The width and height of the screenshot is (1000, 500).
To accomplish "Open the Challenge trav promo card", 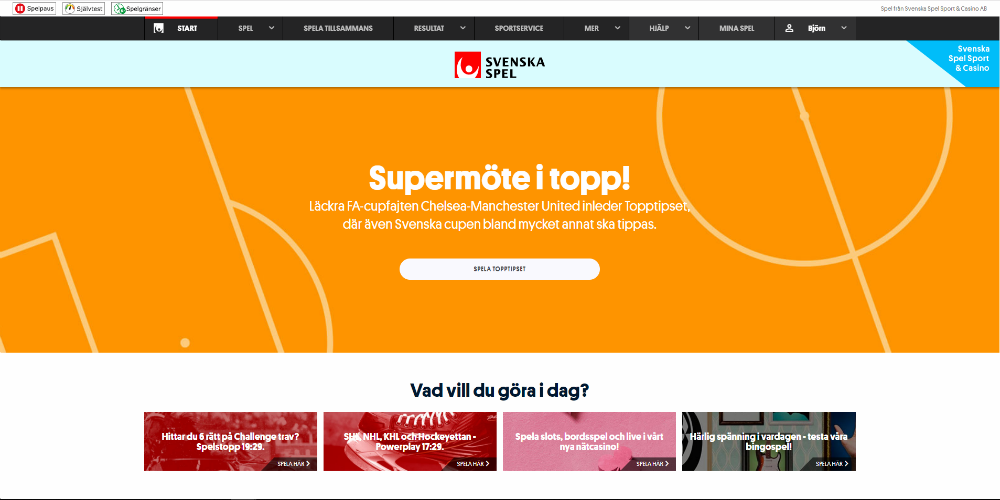I will click(230, 441).
